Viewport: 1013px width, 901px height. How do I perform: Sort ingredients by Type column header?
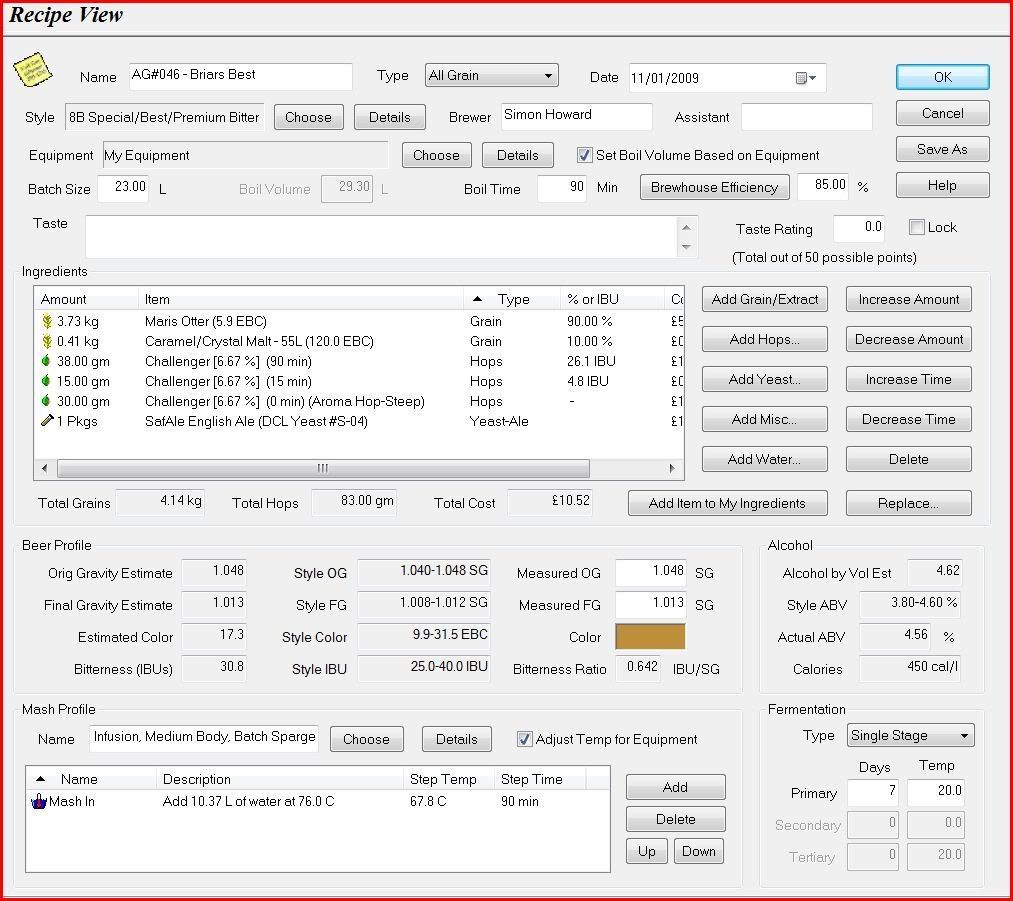pyautogui.click(x=512, y=299)
